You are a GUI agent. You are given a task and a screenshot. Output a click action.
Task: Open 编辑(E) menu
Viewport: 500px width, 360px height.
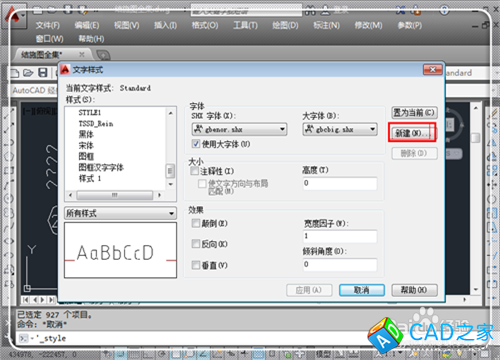pyautogui.click(x=87, y=25)
